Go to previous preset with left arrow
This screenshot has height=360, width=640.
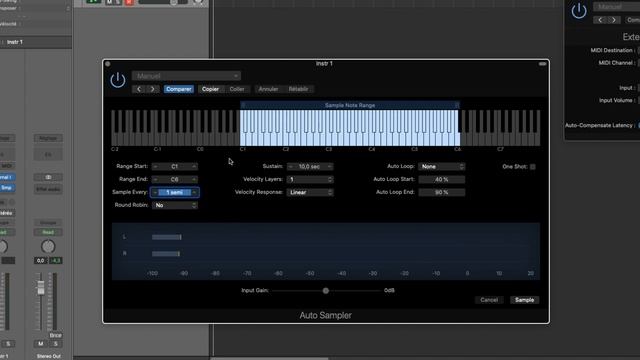coord(139,89)
